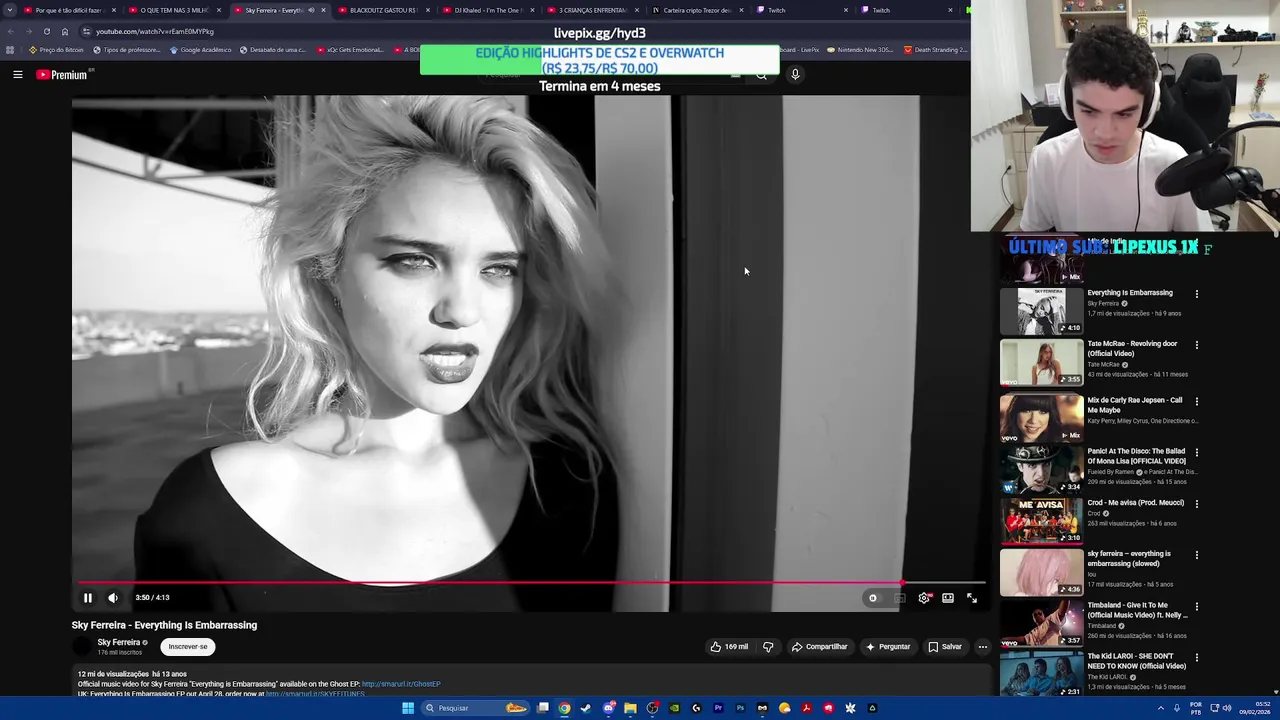Screen dimensions: 1280x720
Task: Click the taskbar Pesquisar search box
Action: pos(474,708)
